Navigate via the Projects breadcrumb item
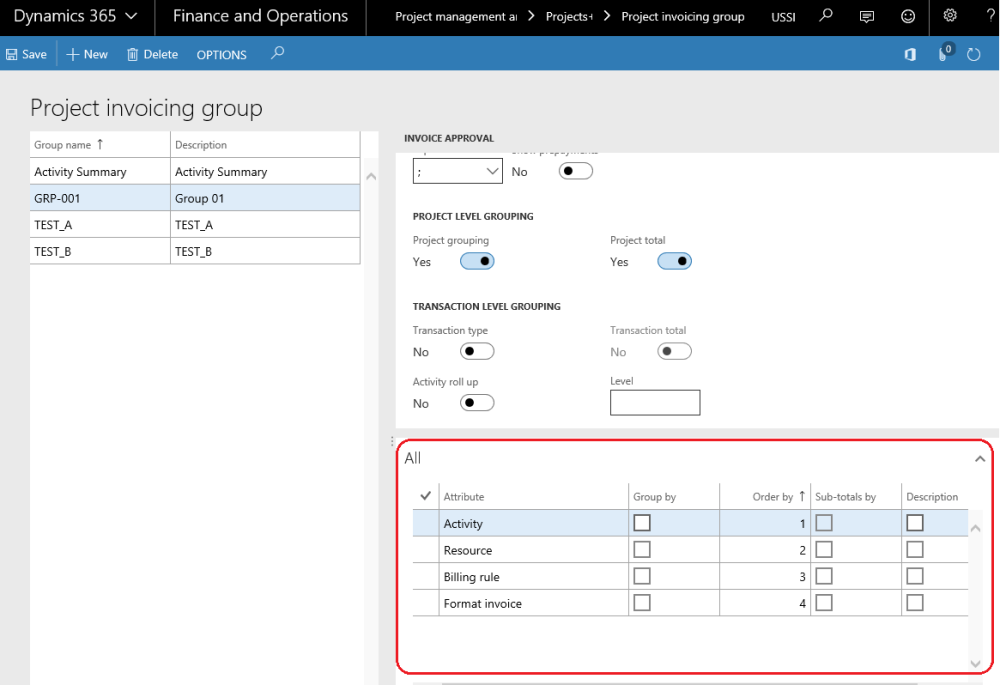 (566, 17)
